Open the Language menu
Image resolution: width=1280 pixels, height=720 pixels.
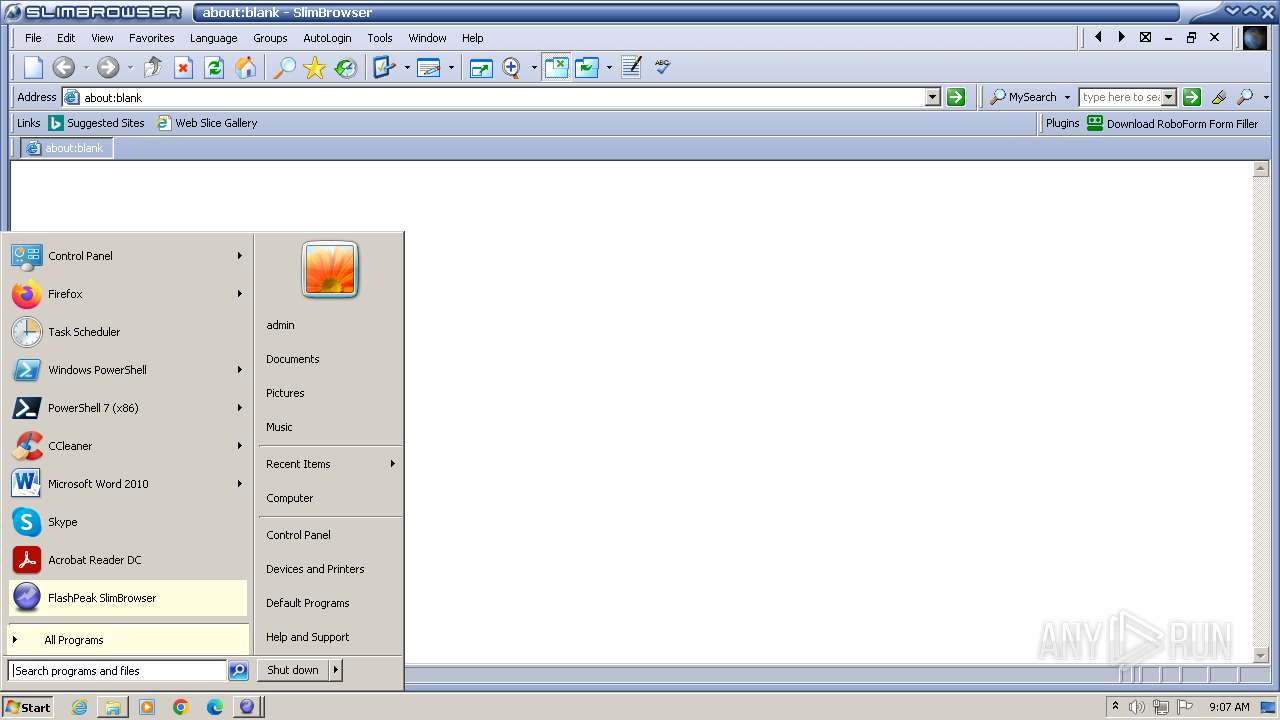click(x=213, y=38)
